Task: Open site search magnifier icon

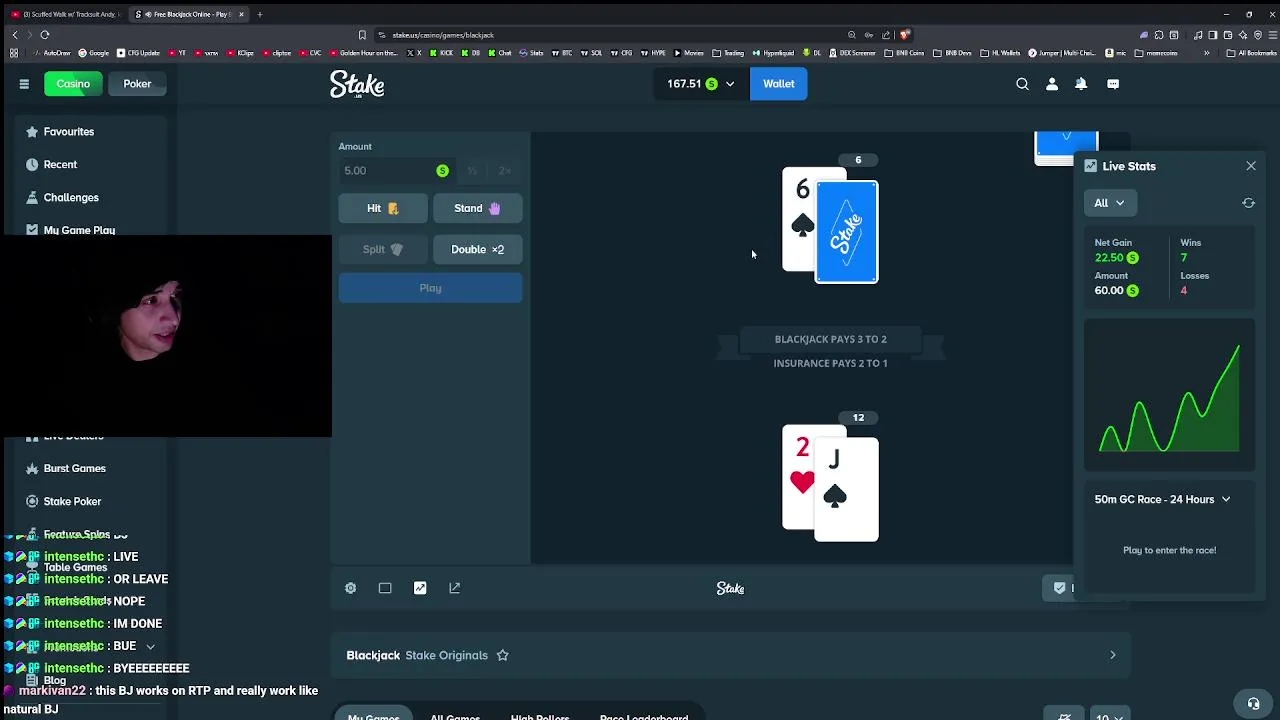Action: click(x=1022, y=84)
